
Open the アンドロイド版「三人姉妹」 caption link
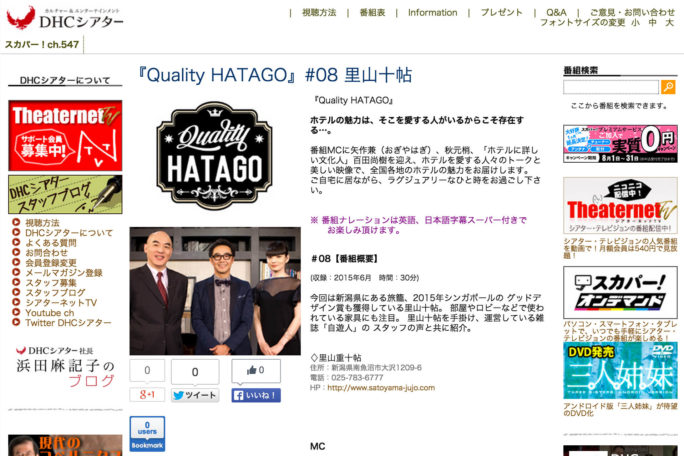[620, 409]
